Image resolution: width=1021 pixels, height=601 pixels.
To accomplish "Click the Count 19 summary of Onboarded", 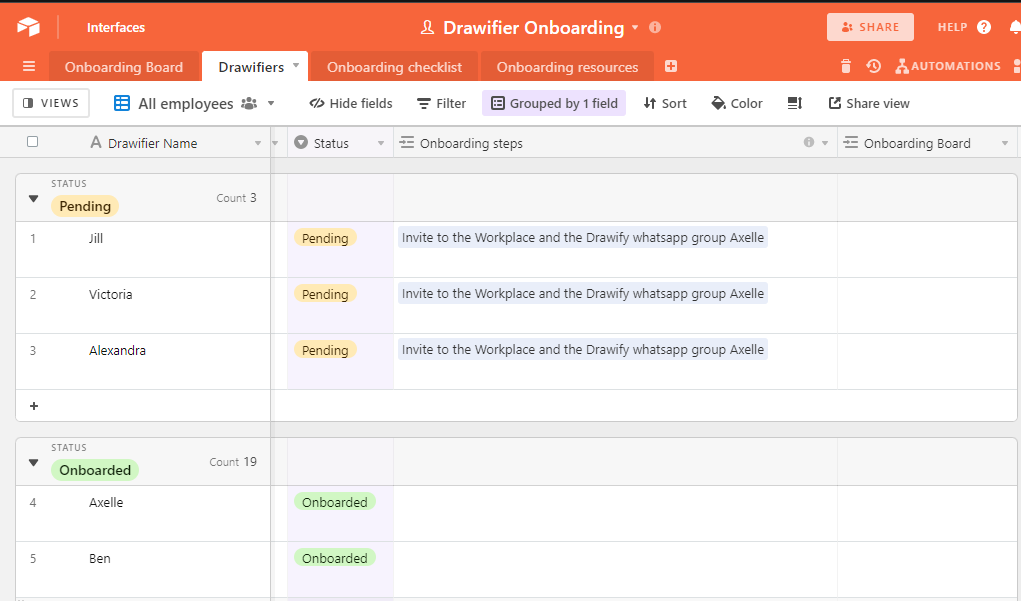I will coord(233,462).
